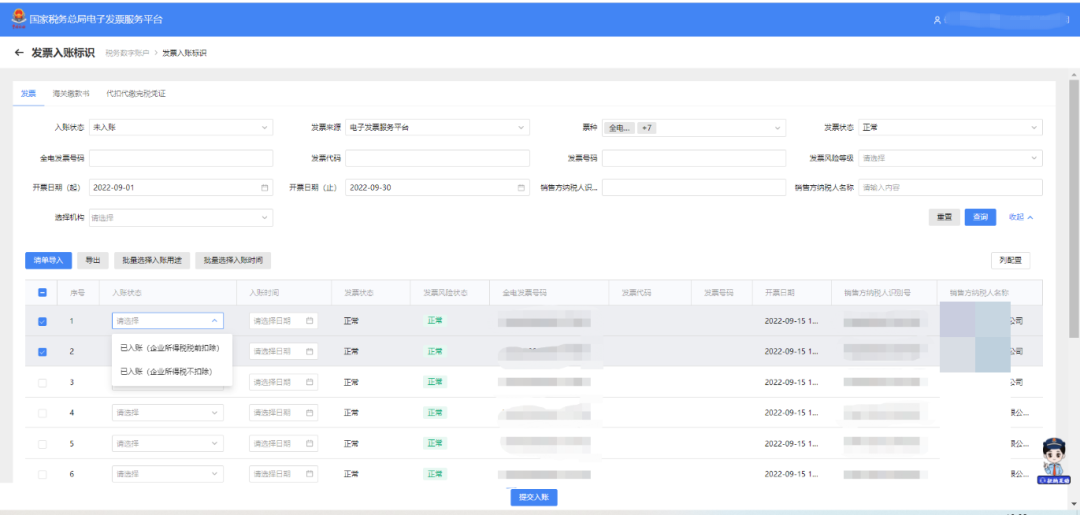This screenshot has height=515, width=1080.
Task: Click the tax bureau logo in header
Action: click(18, 18)
